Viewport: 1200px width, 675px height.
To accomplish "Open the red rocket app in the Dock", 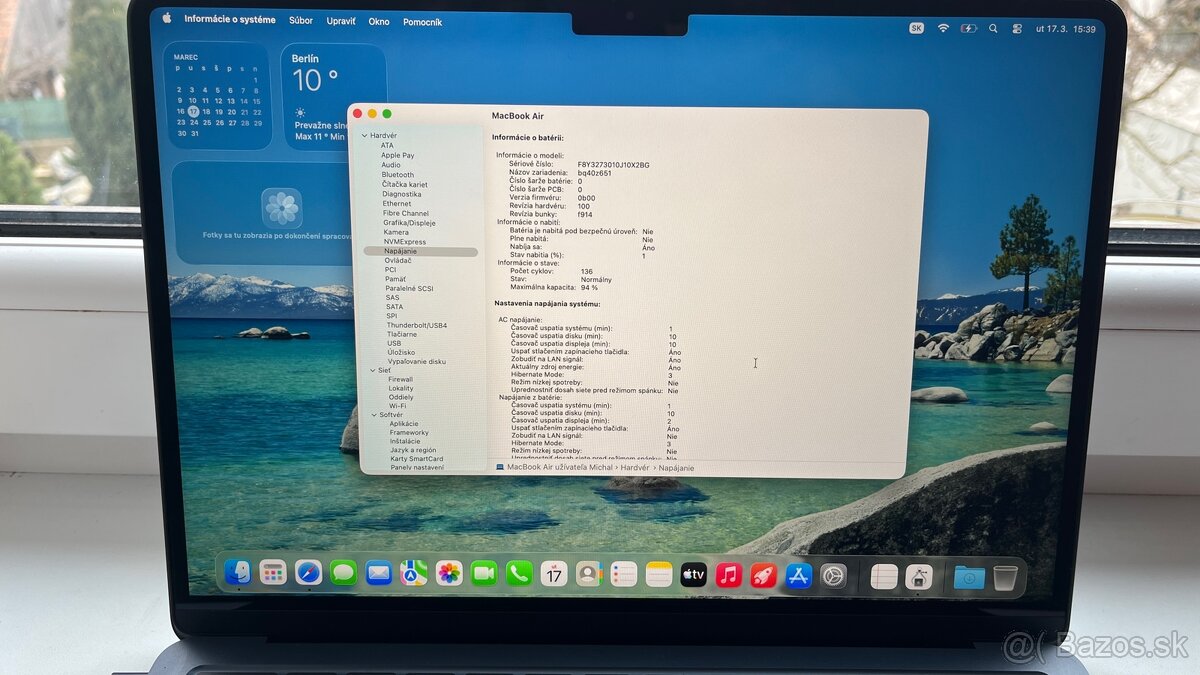I will pos(764,575).
